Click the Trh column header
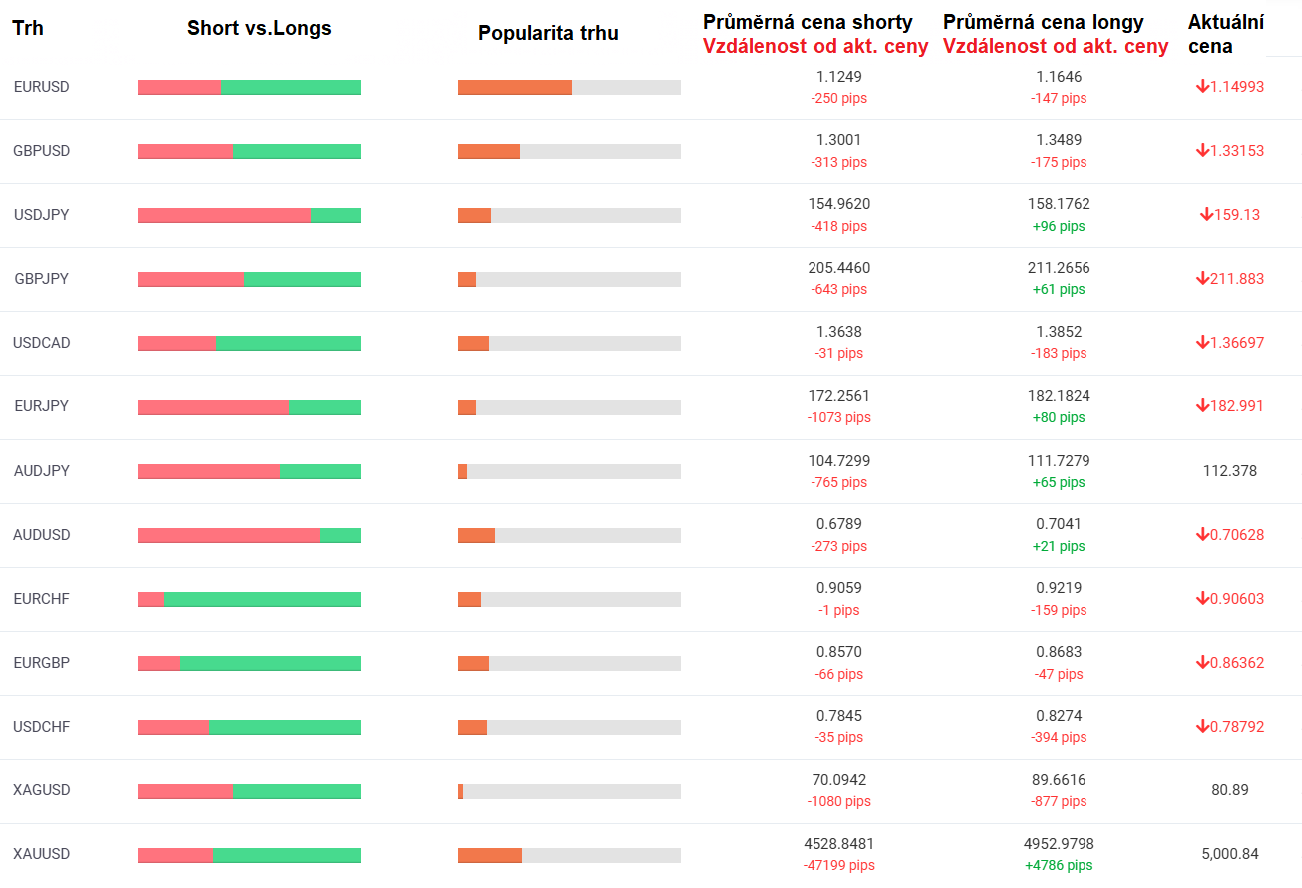 [28, 28]
